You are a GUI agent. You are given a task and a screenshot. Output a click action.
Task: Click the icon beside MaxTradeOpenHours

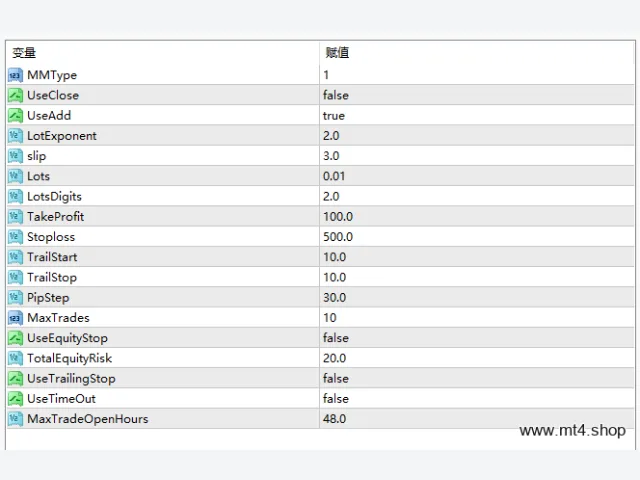[15, 419]
